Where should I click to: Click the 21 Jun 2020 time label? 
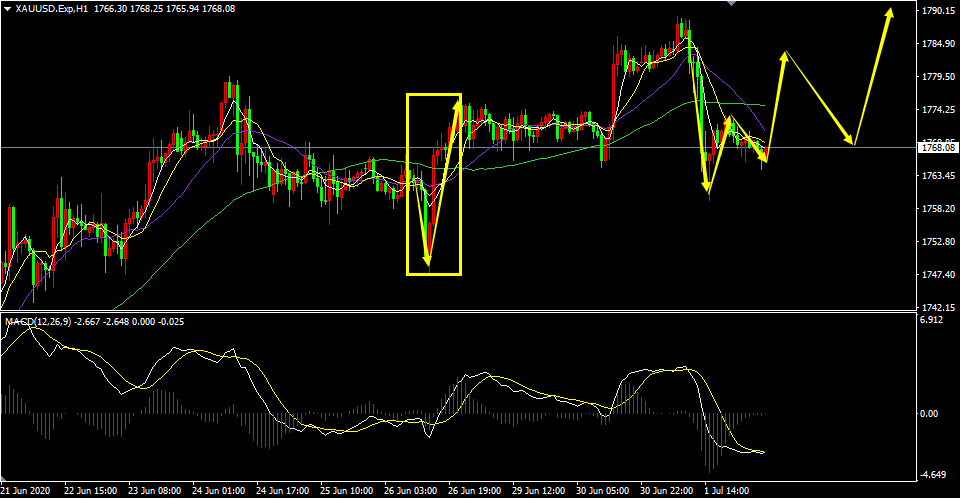[x=26, y=491]
